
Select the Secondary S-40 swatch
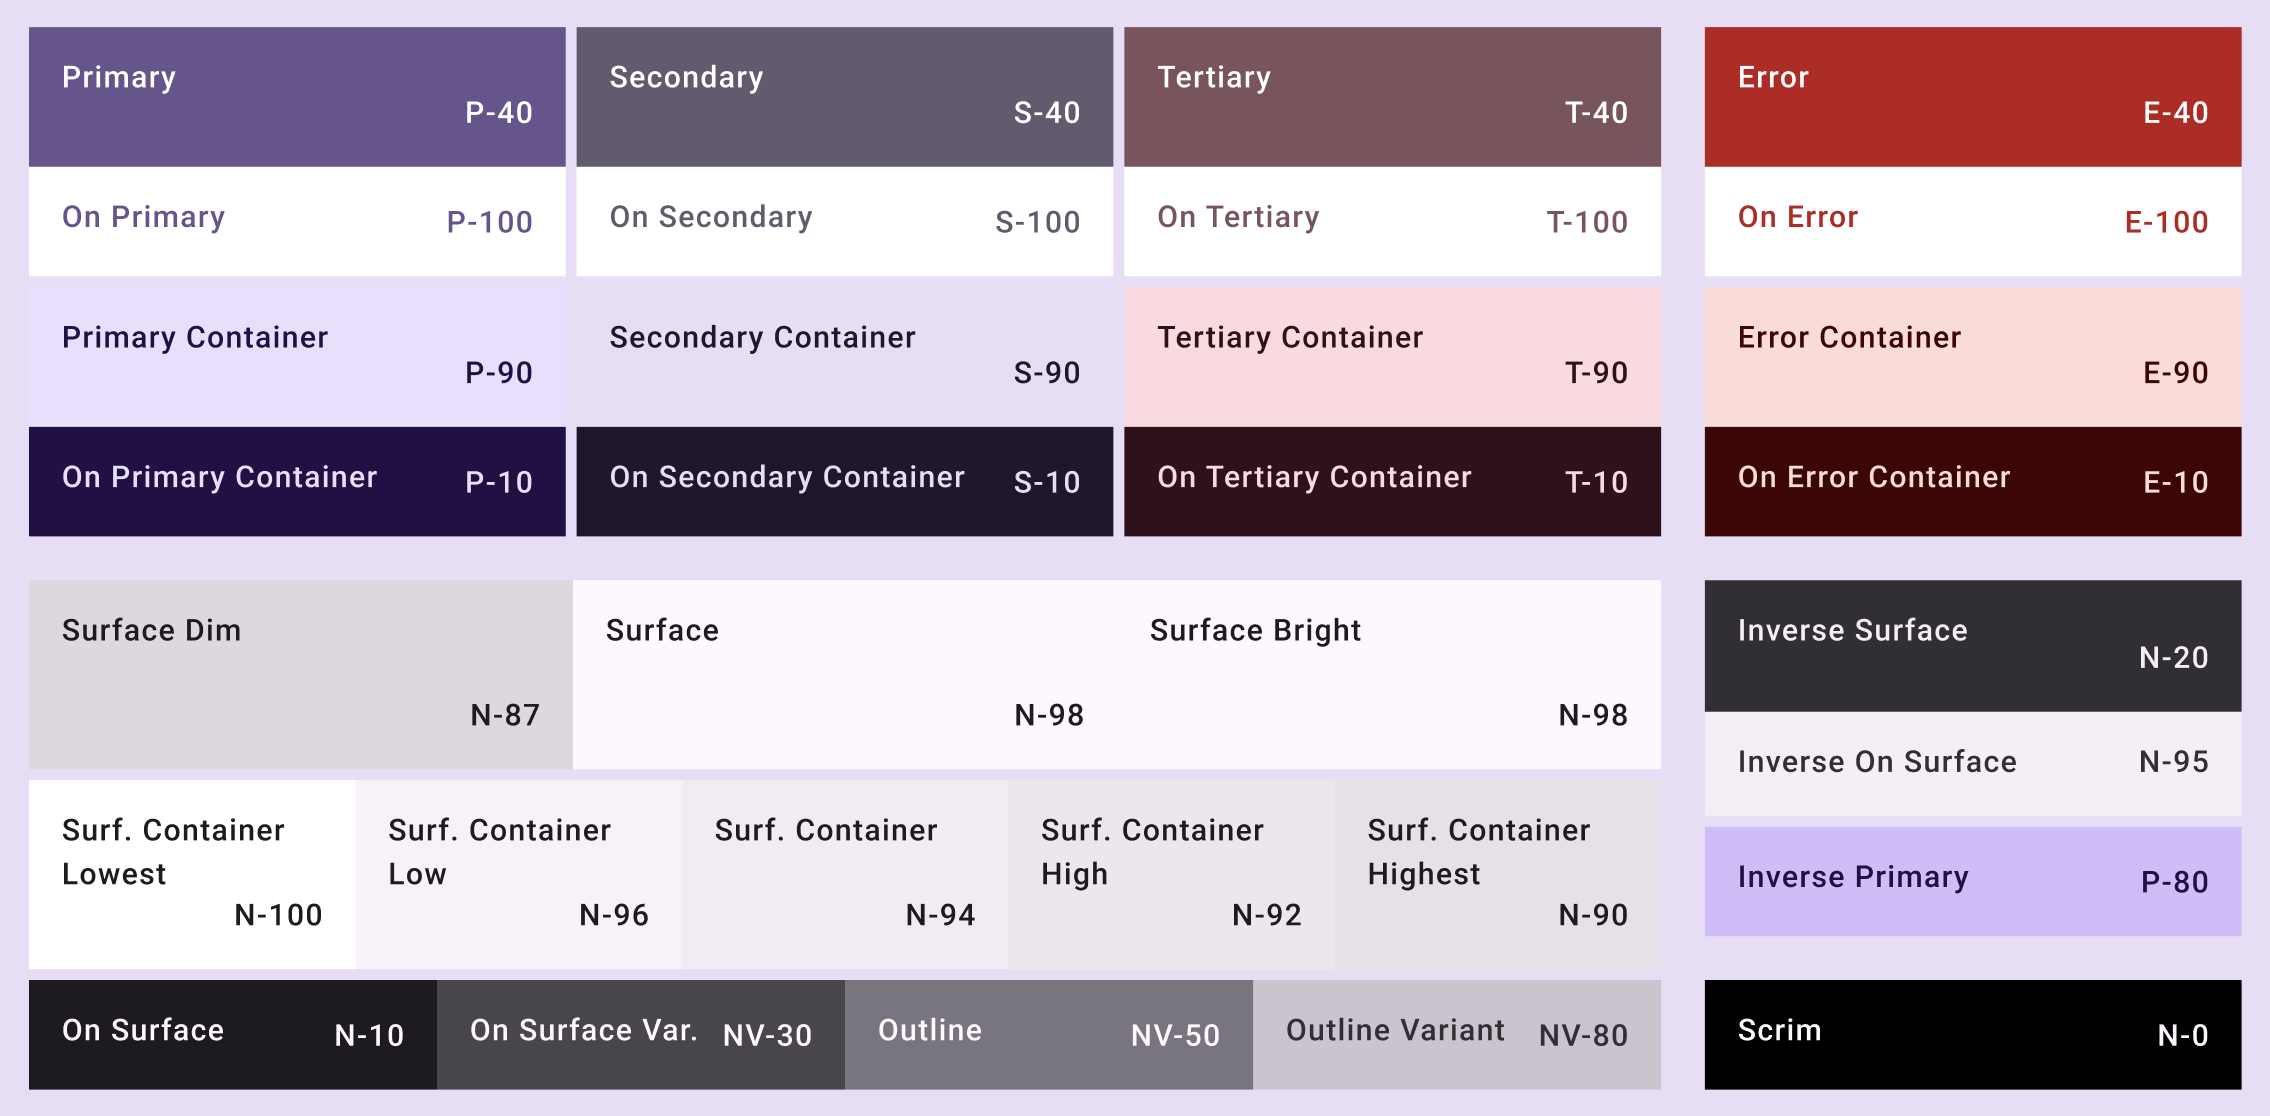(x=844, y=96)
